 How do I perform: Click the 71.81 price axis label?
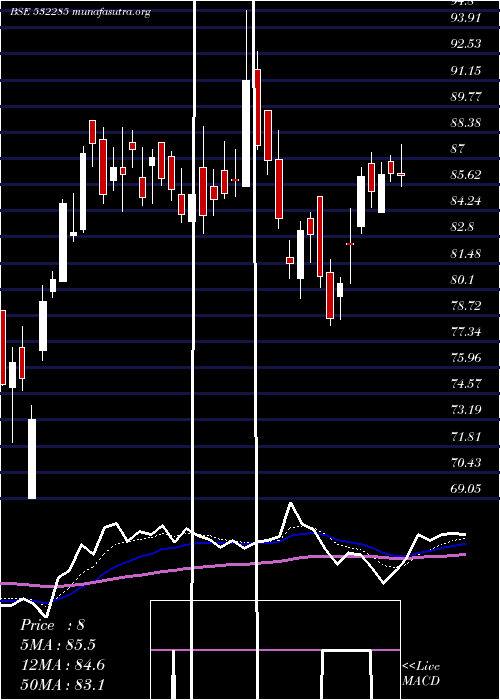click(x=466, y=436)
